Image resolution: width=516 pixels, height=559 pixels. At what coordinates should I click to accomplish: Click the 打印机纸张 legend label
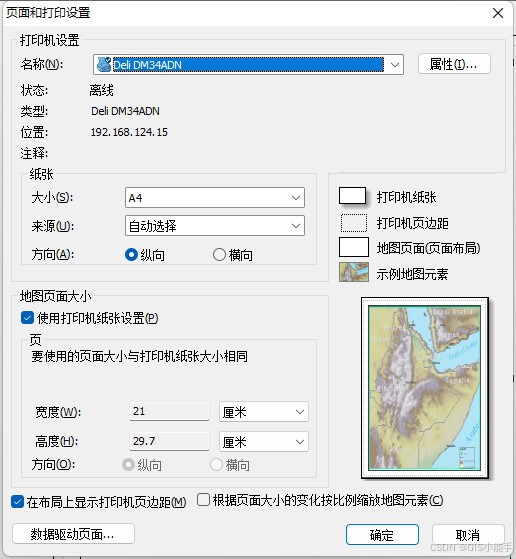click(407, 197)
